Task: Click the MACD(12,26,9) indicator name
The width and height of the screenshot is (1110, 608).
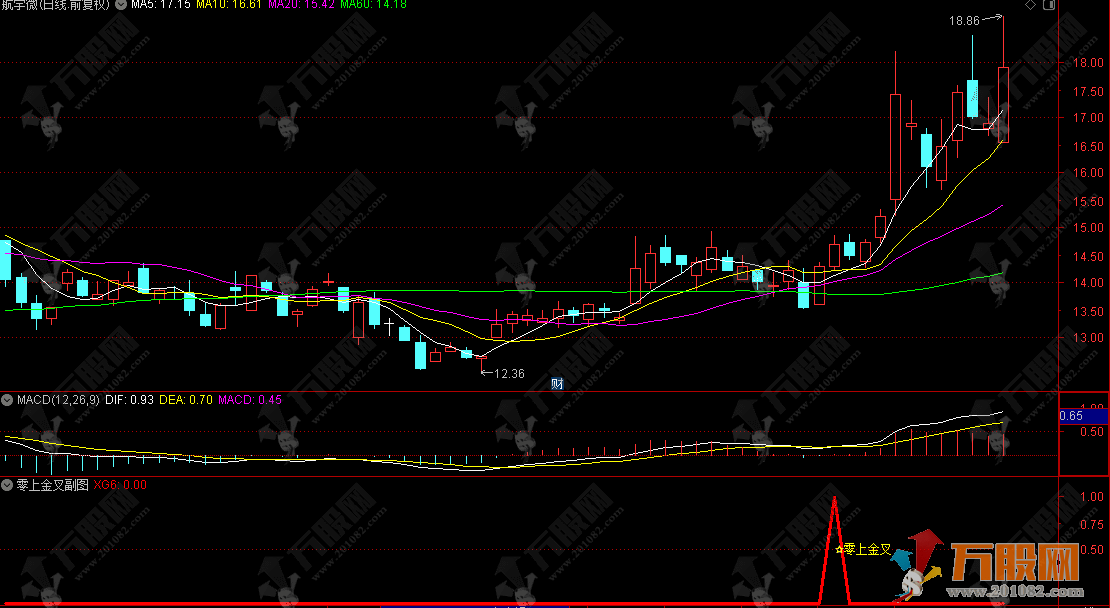Action: tap(58, 400)
